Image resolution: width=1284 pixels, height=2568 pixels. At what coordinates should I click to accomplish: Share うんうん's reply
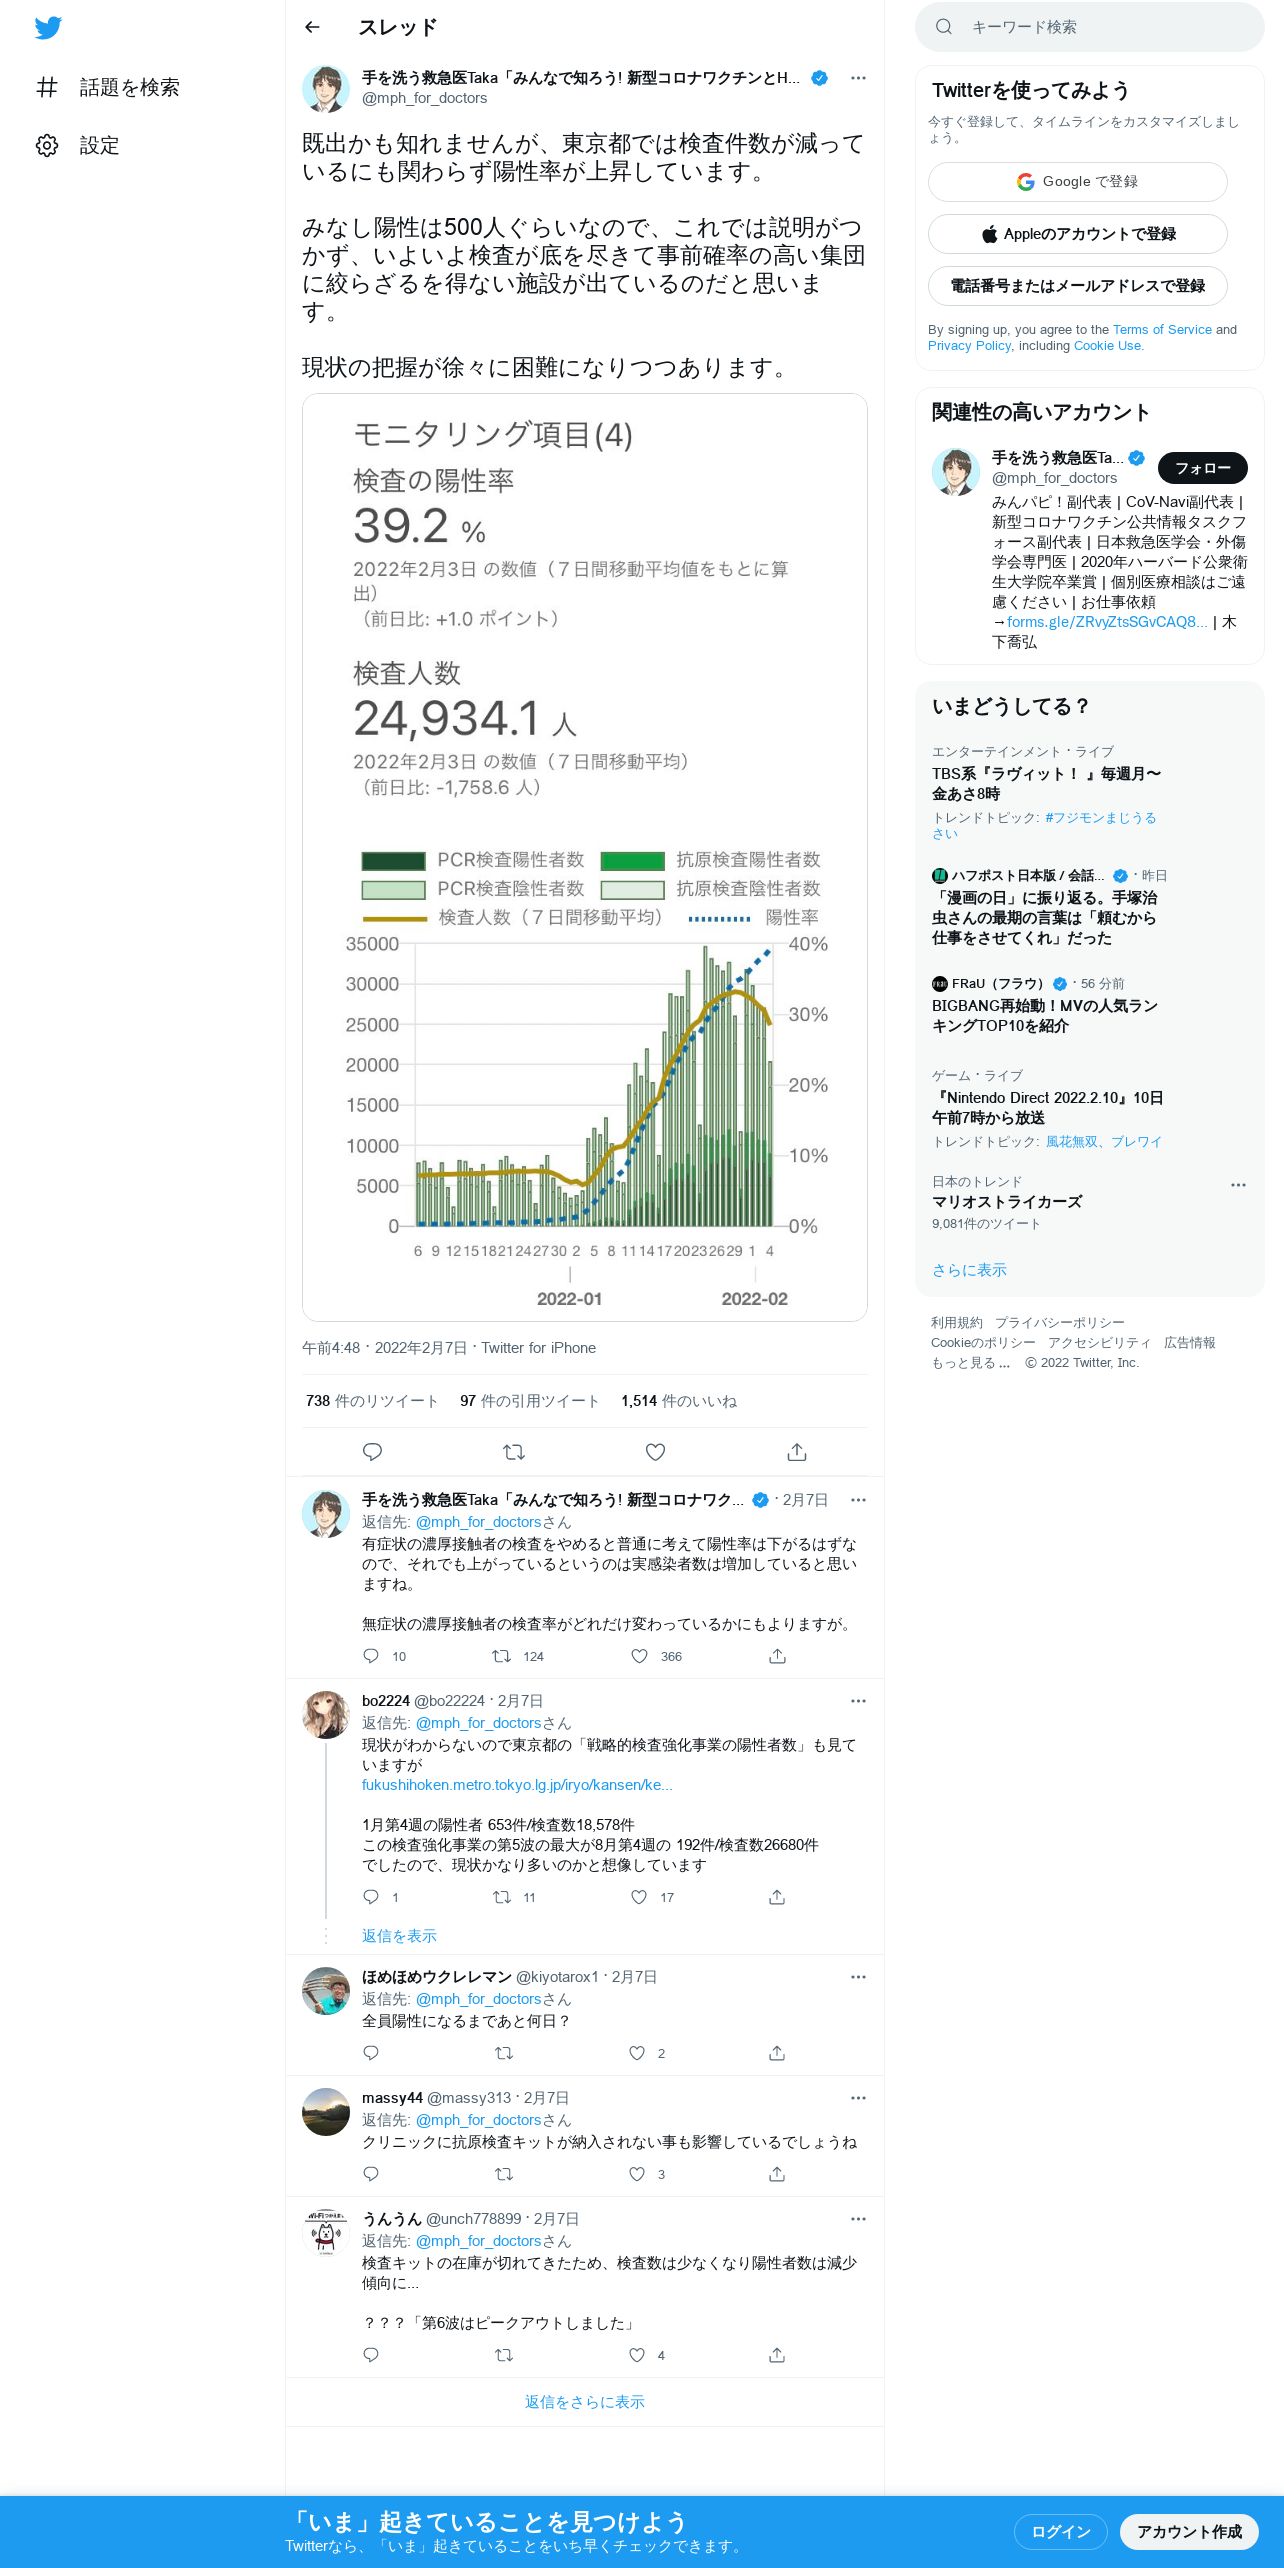pyautogui.click(x=777, y=2355)
